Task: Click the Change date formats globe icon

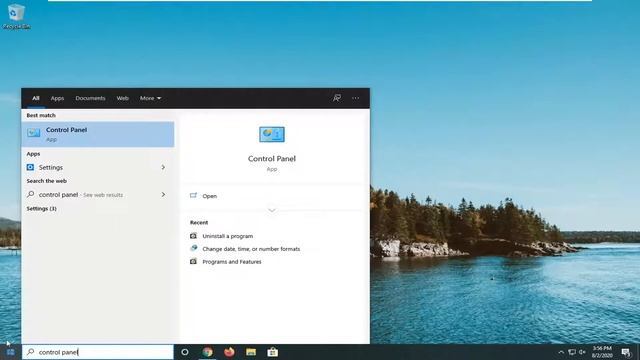Action: pyautogui.click(x=193, y=248)
